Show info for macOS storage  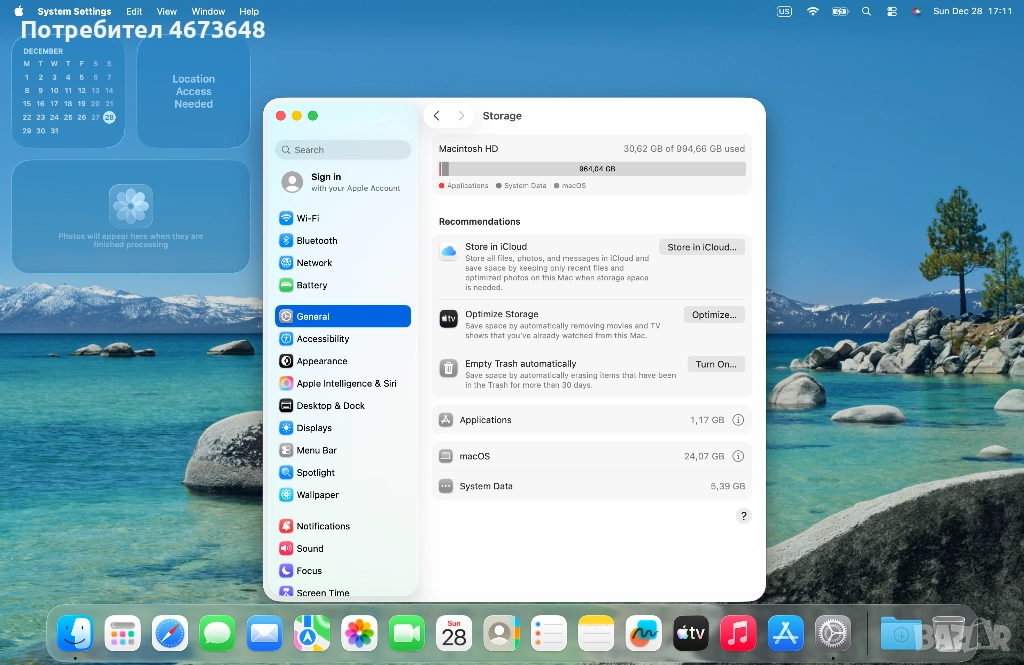click(738, 456)
